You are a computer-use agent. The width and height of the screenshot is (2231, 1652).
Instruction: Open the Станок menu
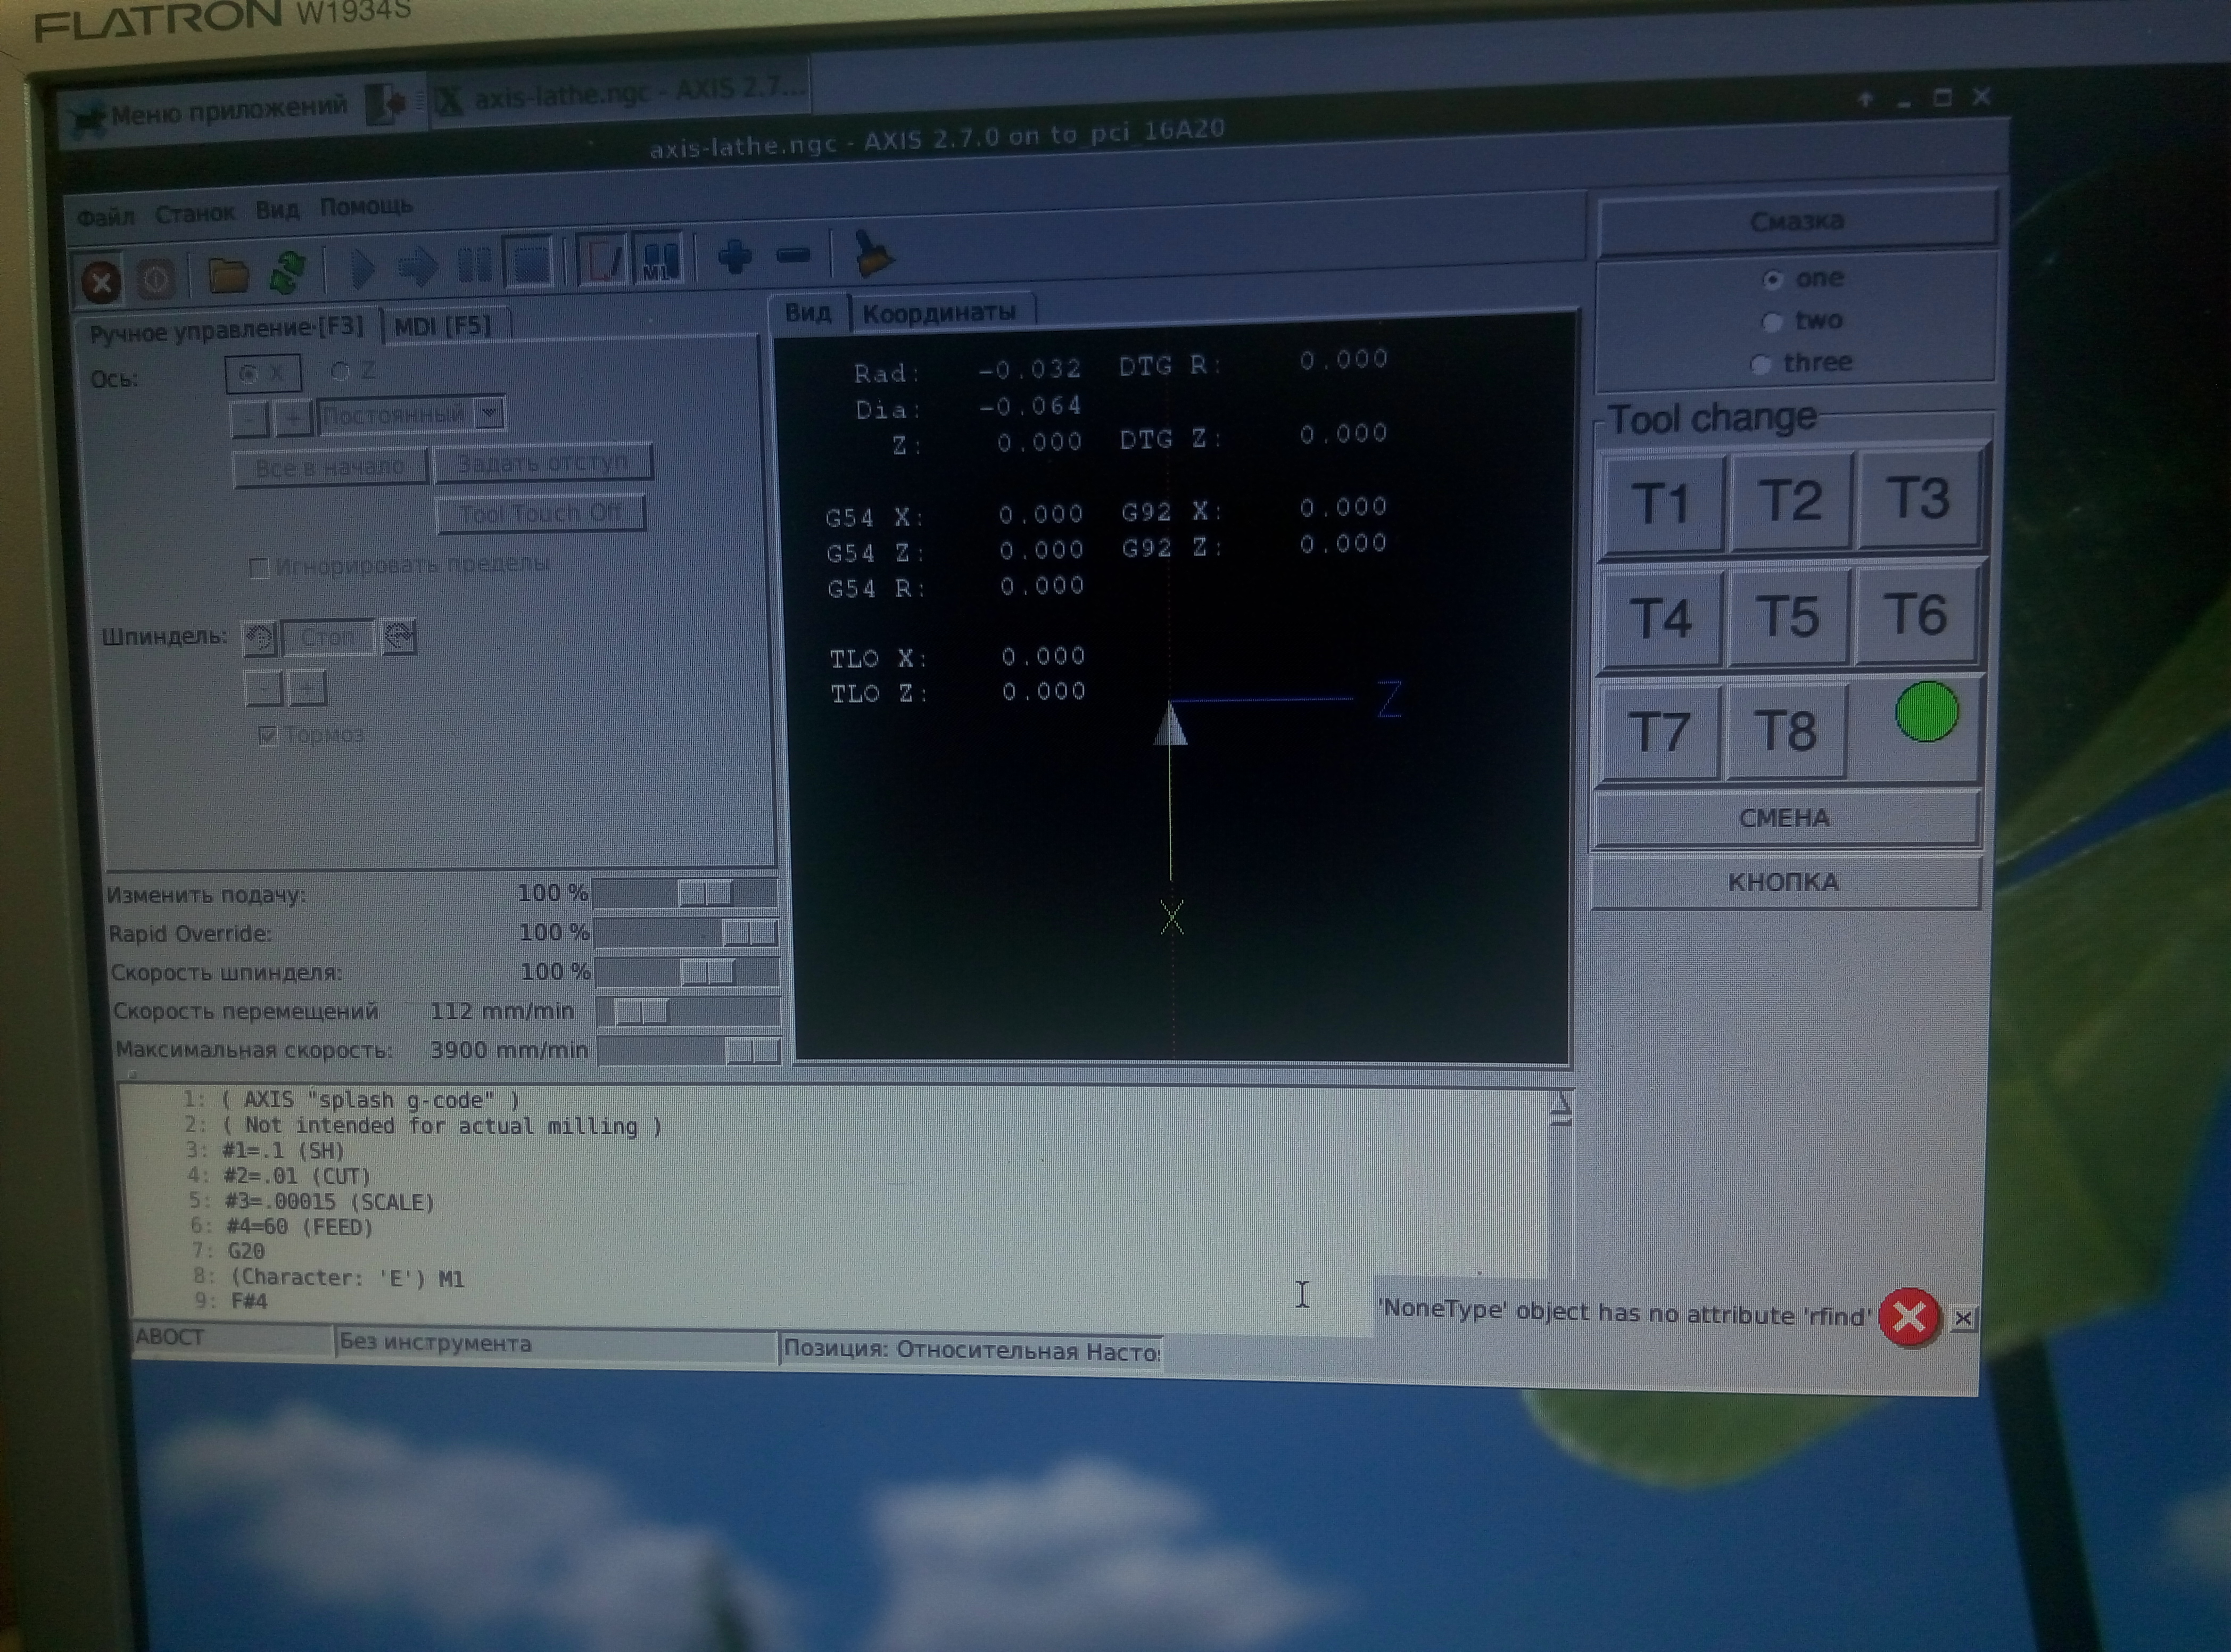click(194, 213)
